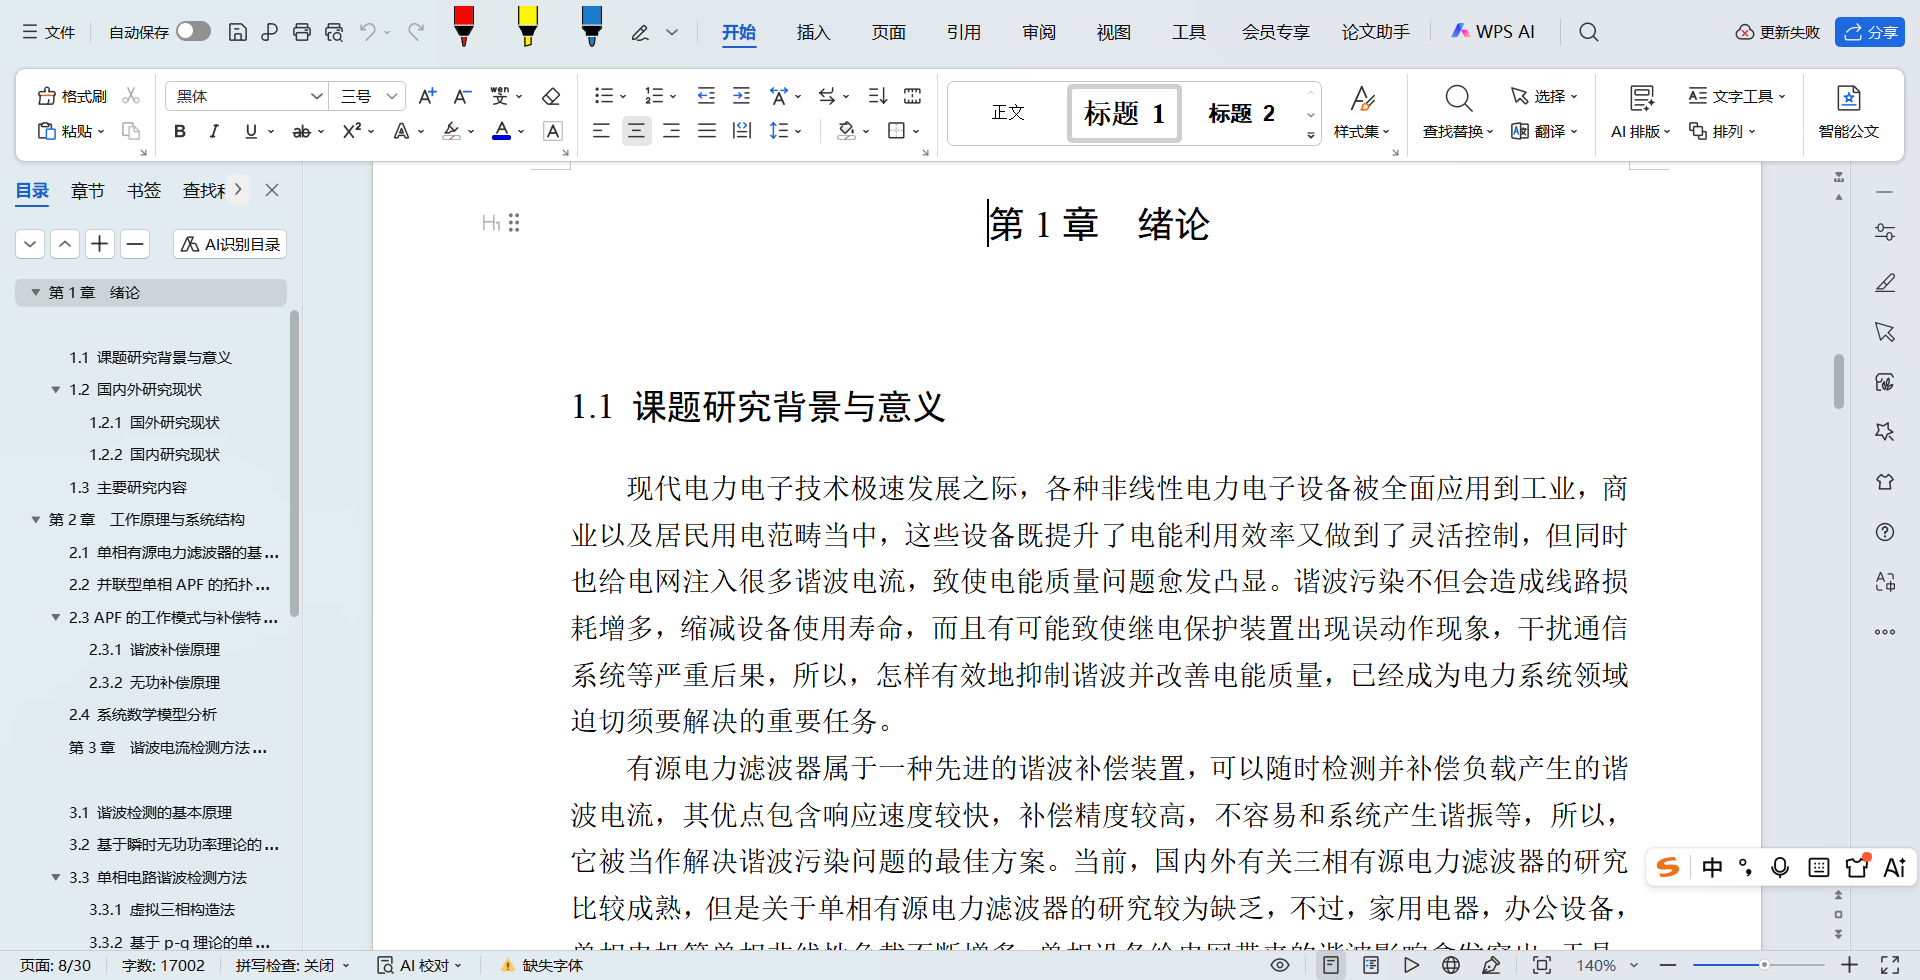Viewport: 1920px width, 980px height.
Task: Switch to the Chapters (章节) pane tab
Action: (x=88, y=190)
